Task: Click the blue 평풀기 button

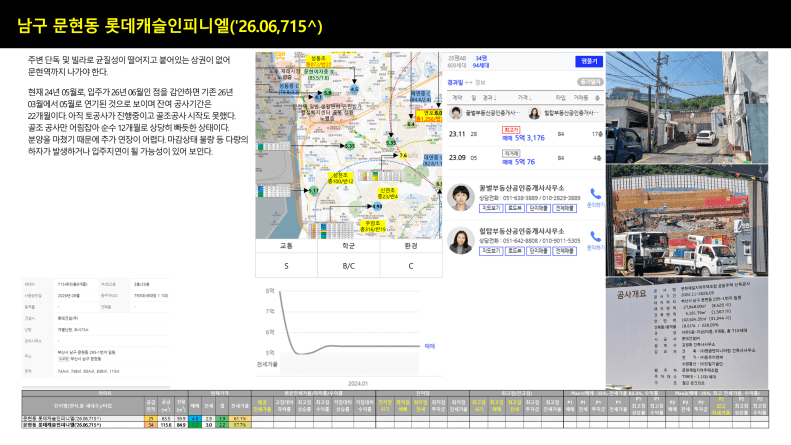Action: click(589, 62)
